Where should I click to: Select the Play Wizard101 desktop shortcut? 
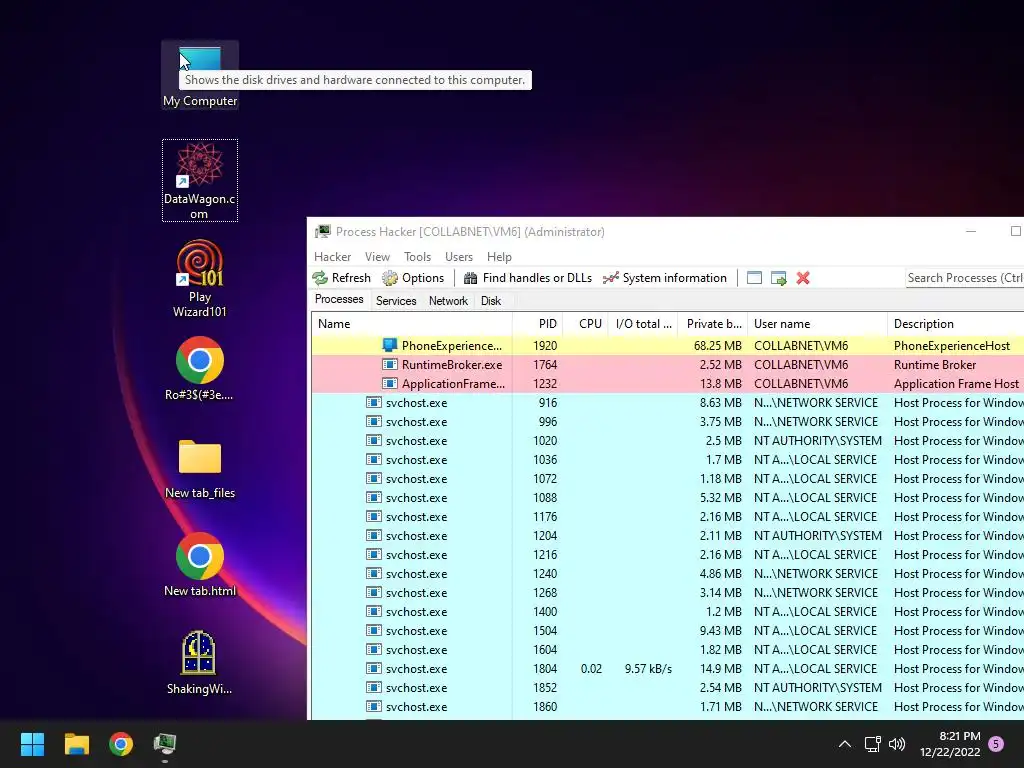click(x=200, y=279)
